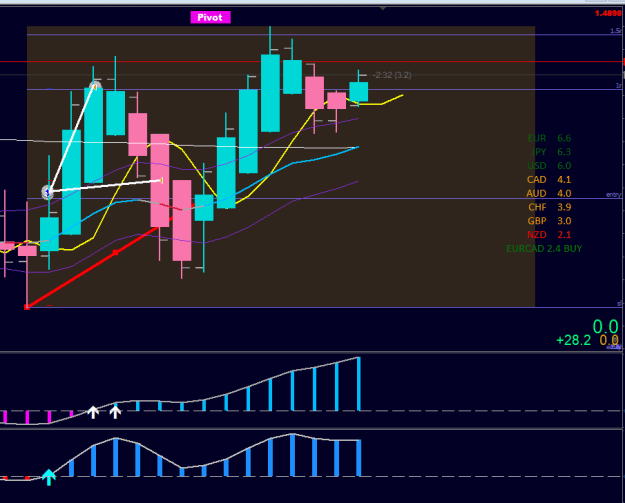
Task: Select the NZD 2.1 strength row
Action: point(549,235)
